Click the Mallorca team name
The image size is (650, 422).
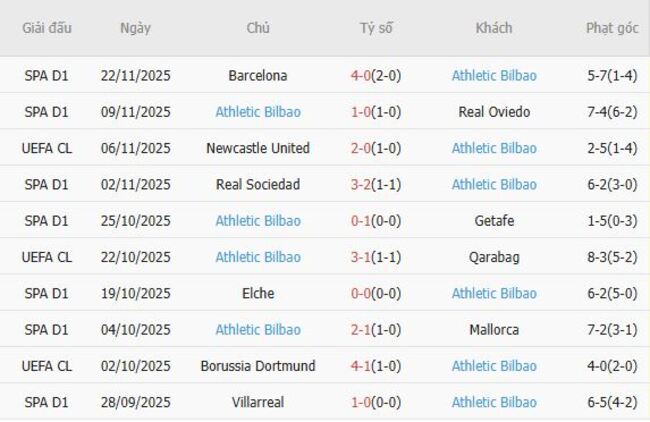(494, 330)
